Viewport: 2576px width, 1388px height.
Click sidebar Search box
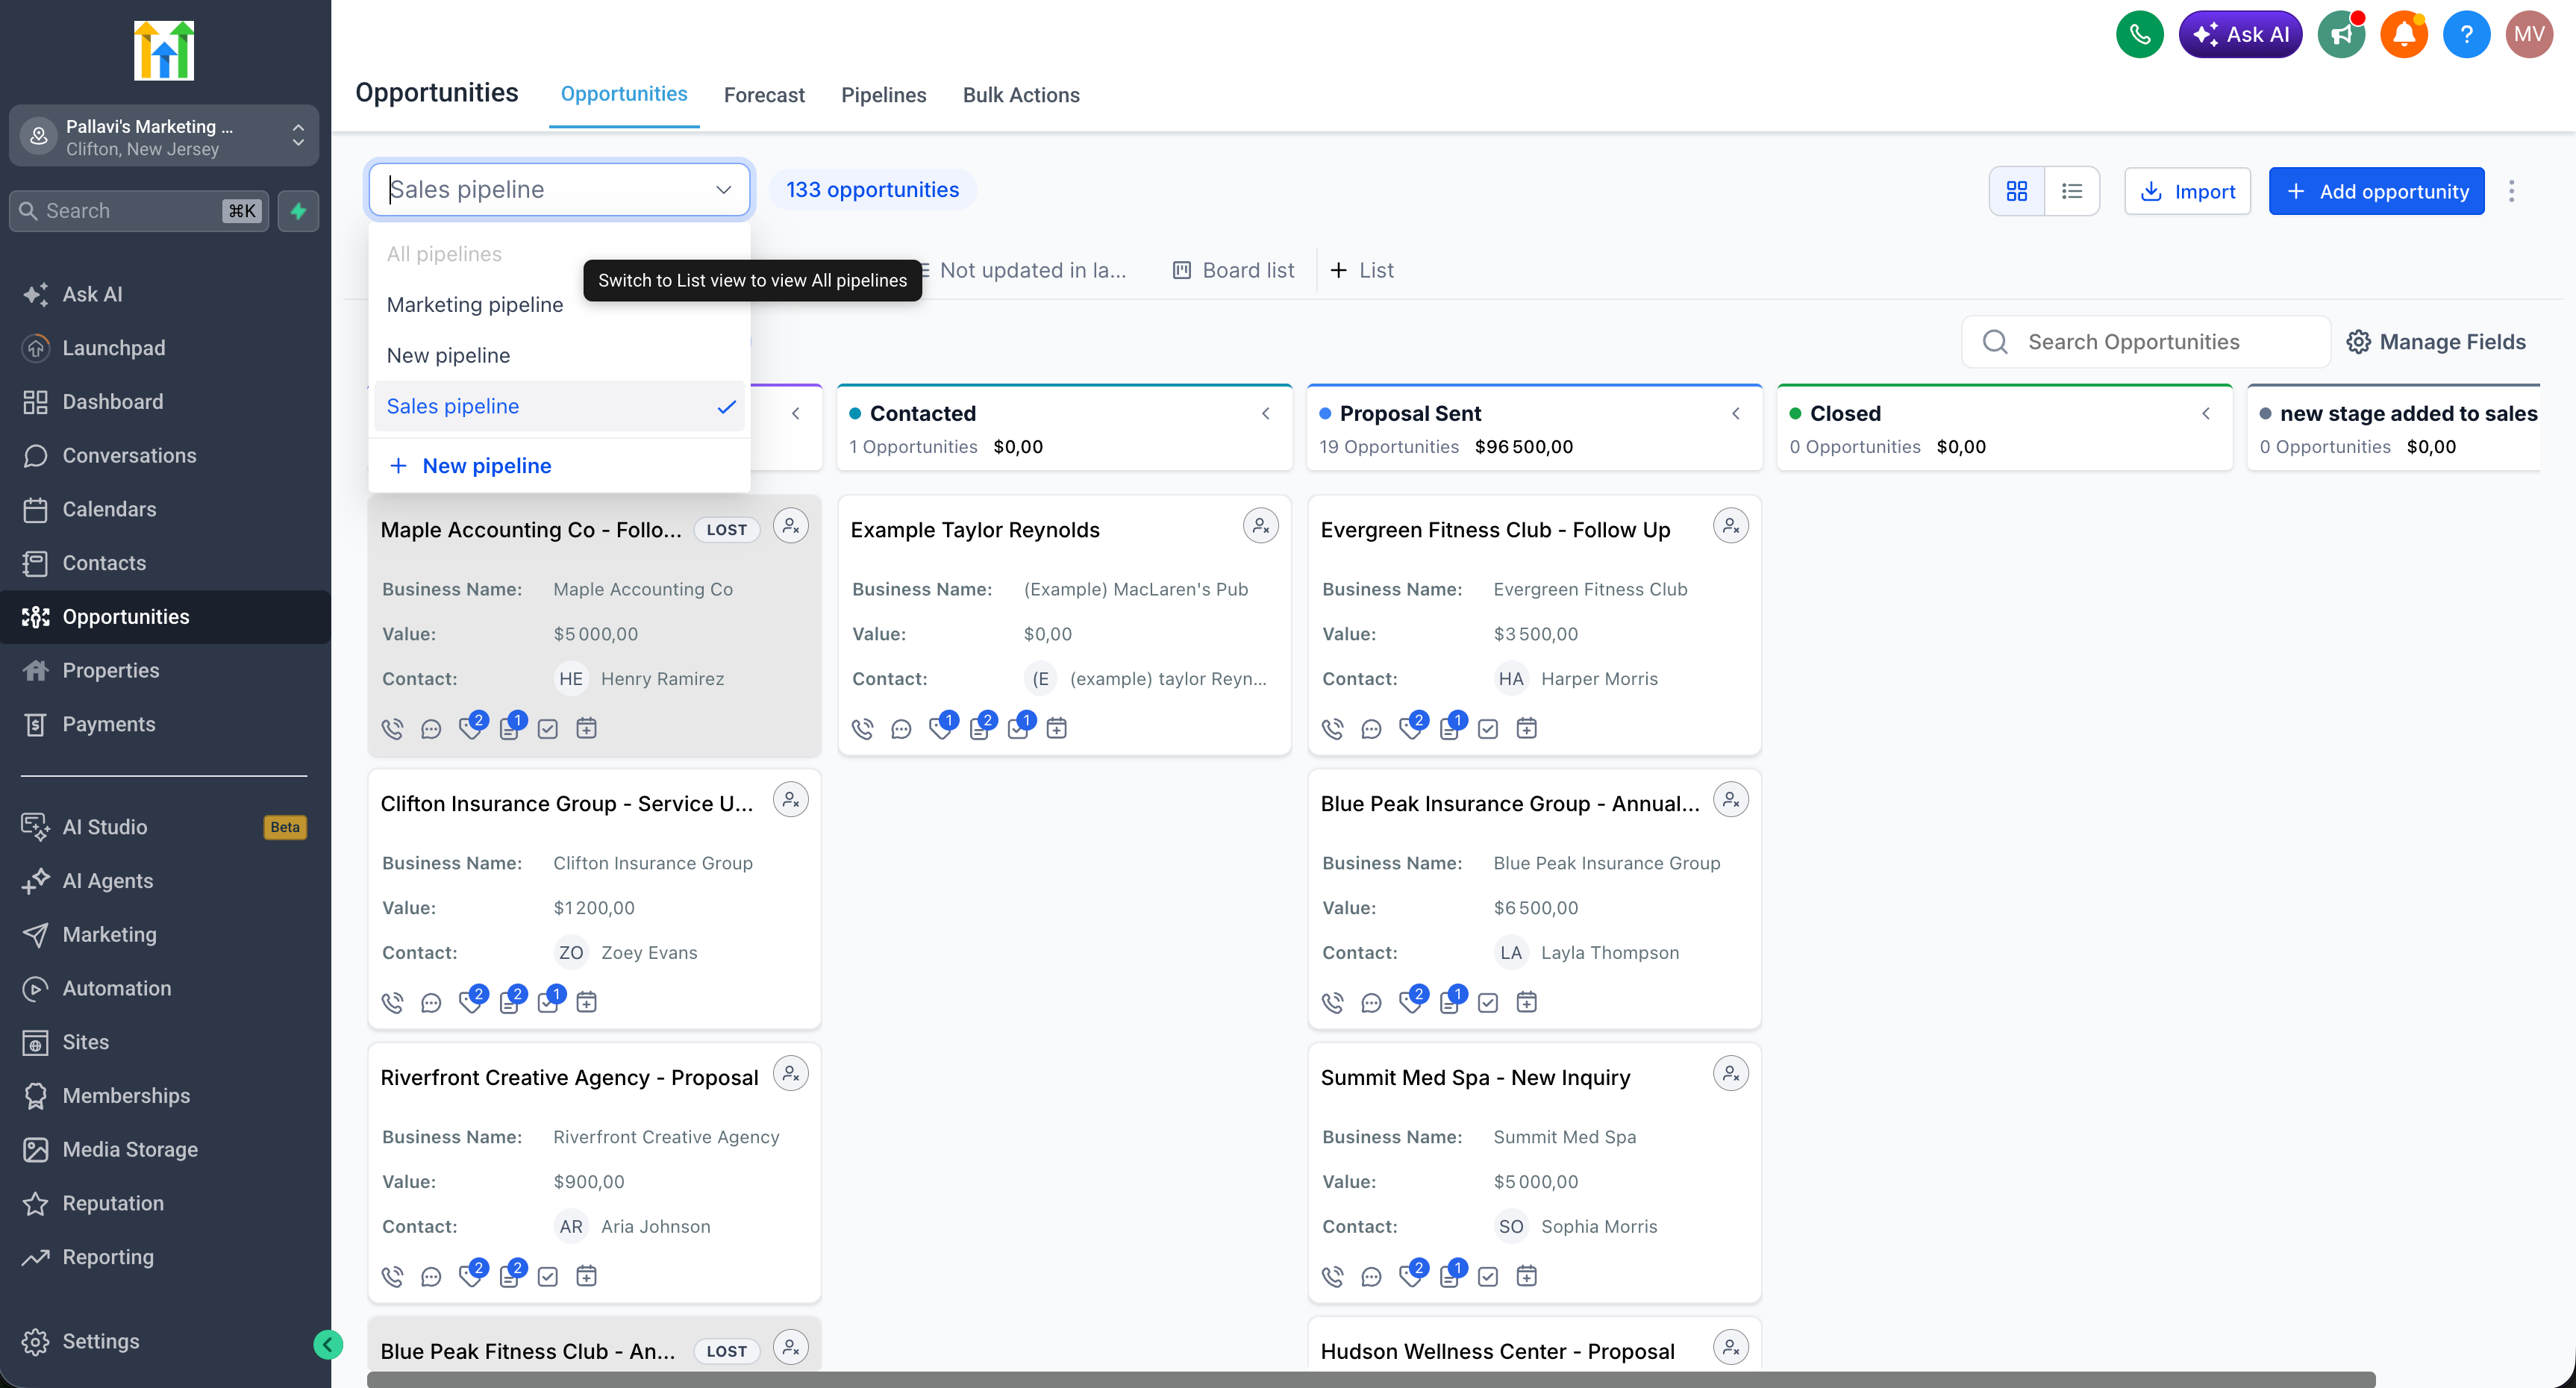tap(139, 211)
